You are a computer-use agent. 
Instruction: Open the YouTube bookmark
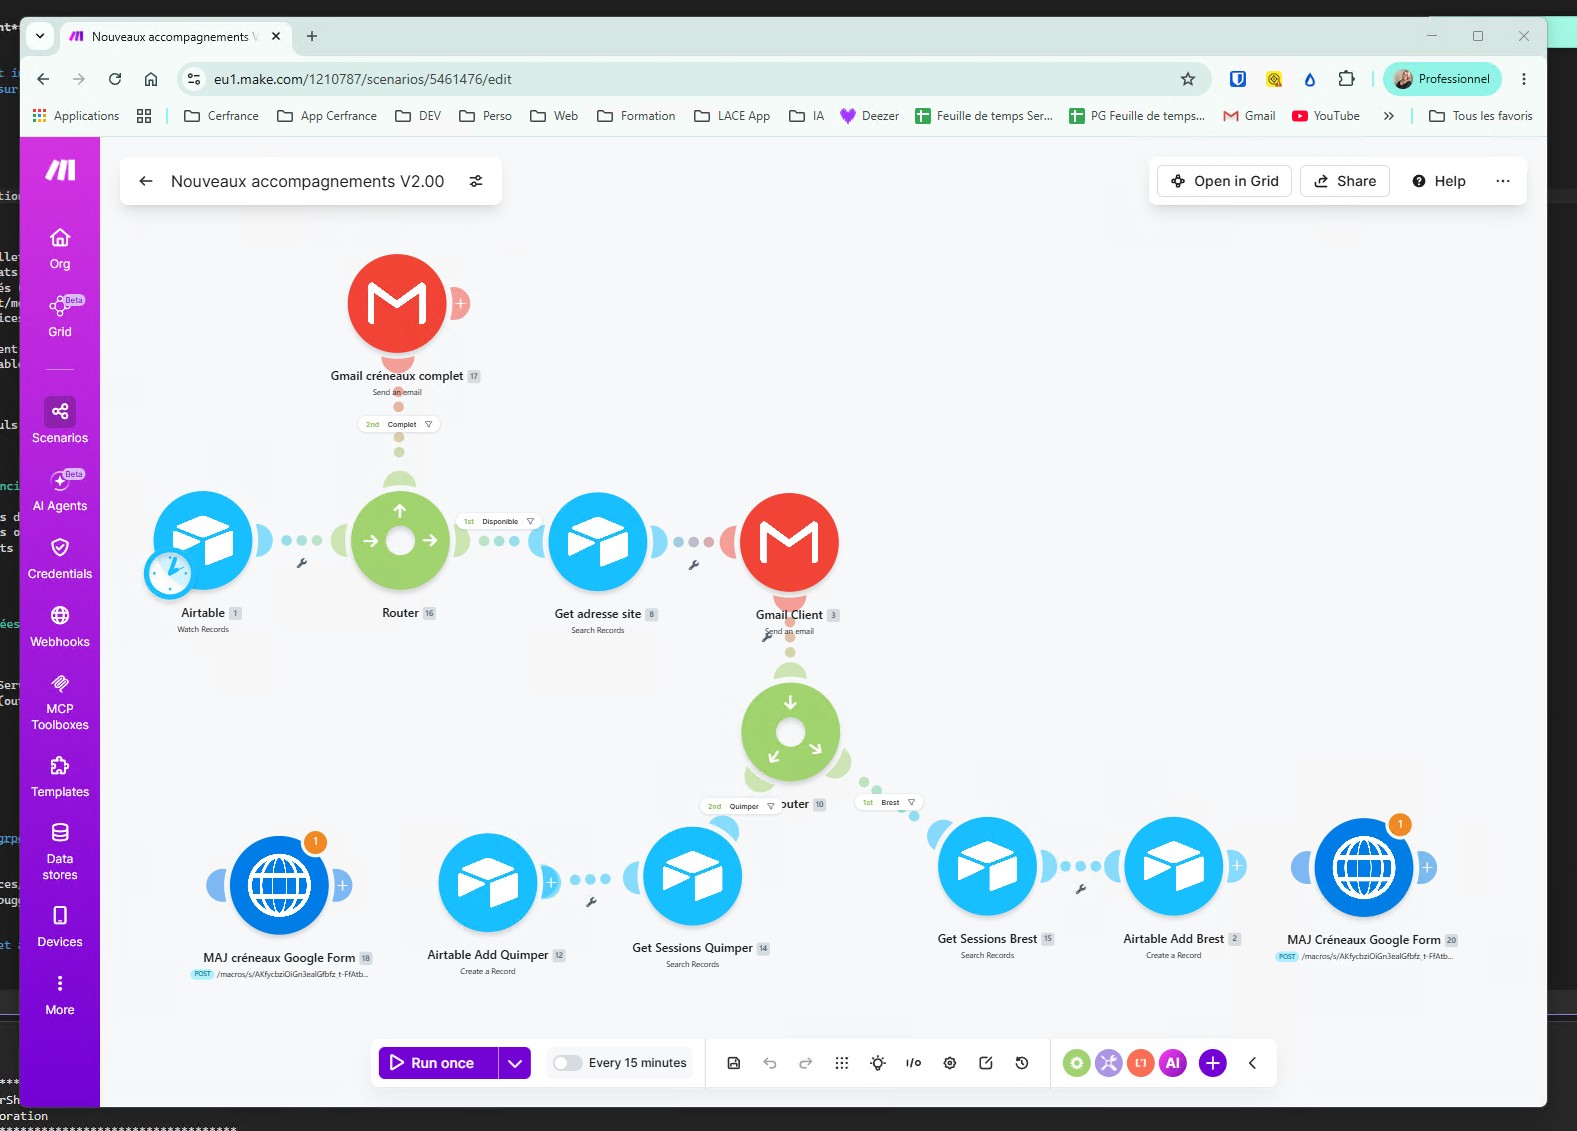tap(1326, 116)
